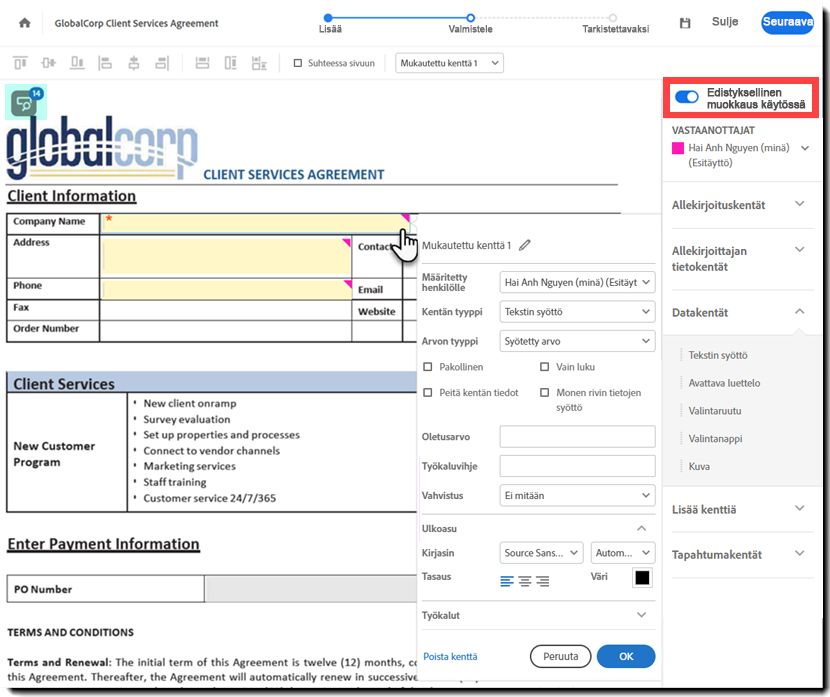Open Kentän tyyppi dropdown
830x697 pixels.
point(577,312)
